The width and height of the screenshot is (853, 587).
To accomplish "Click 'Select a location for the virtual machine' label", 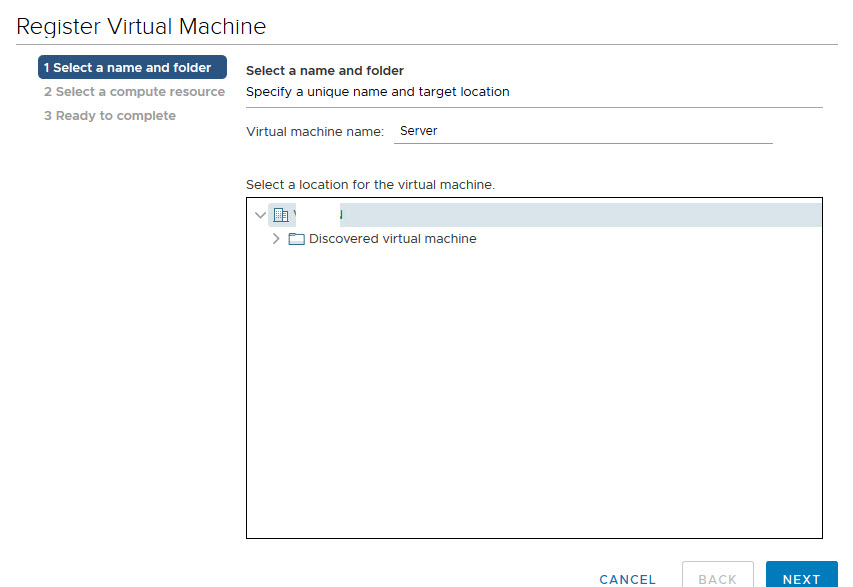I will click(x=370, y=185).
